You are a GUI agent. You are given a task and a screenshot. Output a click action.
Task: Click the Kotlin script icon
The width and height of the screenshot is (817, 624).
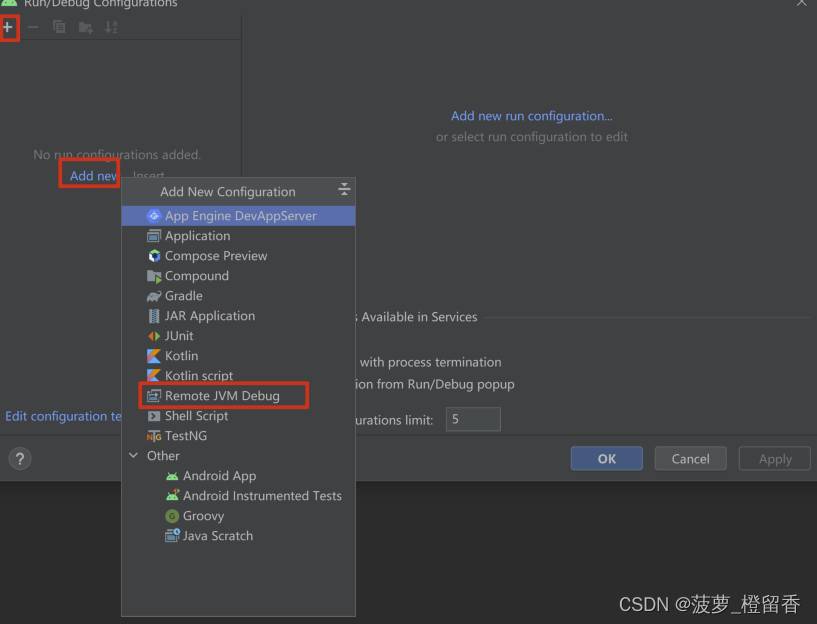[x=154, y=375]
